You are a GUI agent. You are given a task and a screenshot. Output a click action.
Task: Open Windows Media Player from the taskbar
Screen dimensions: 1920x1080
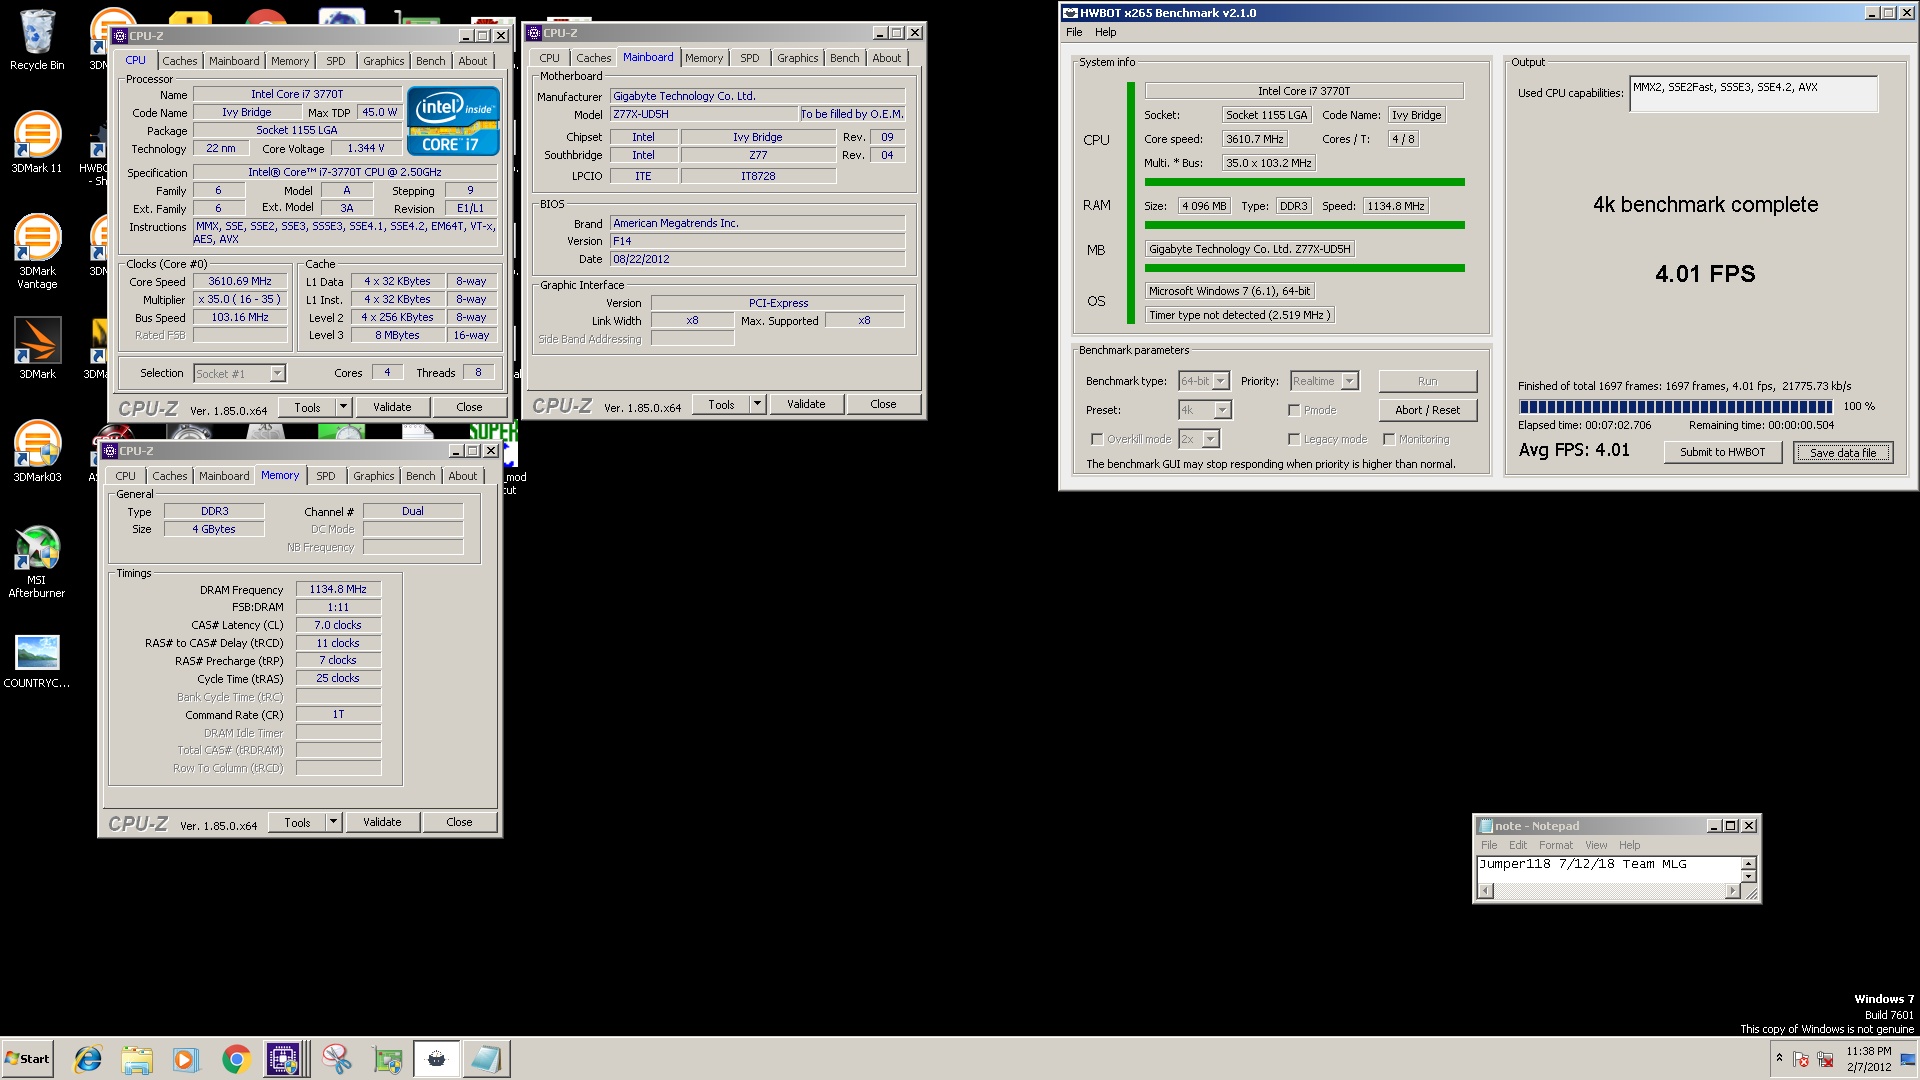pyautogui.click(x=186, y=1059)
